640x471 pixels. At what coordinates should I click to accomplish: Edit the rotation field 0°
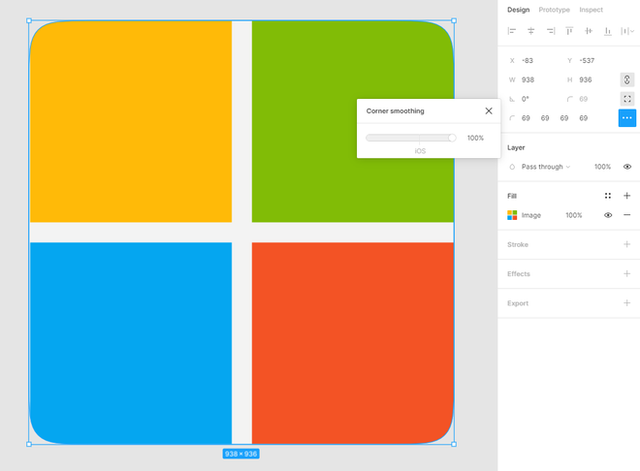click(525, 99)
